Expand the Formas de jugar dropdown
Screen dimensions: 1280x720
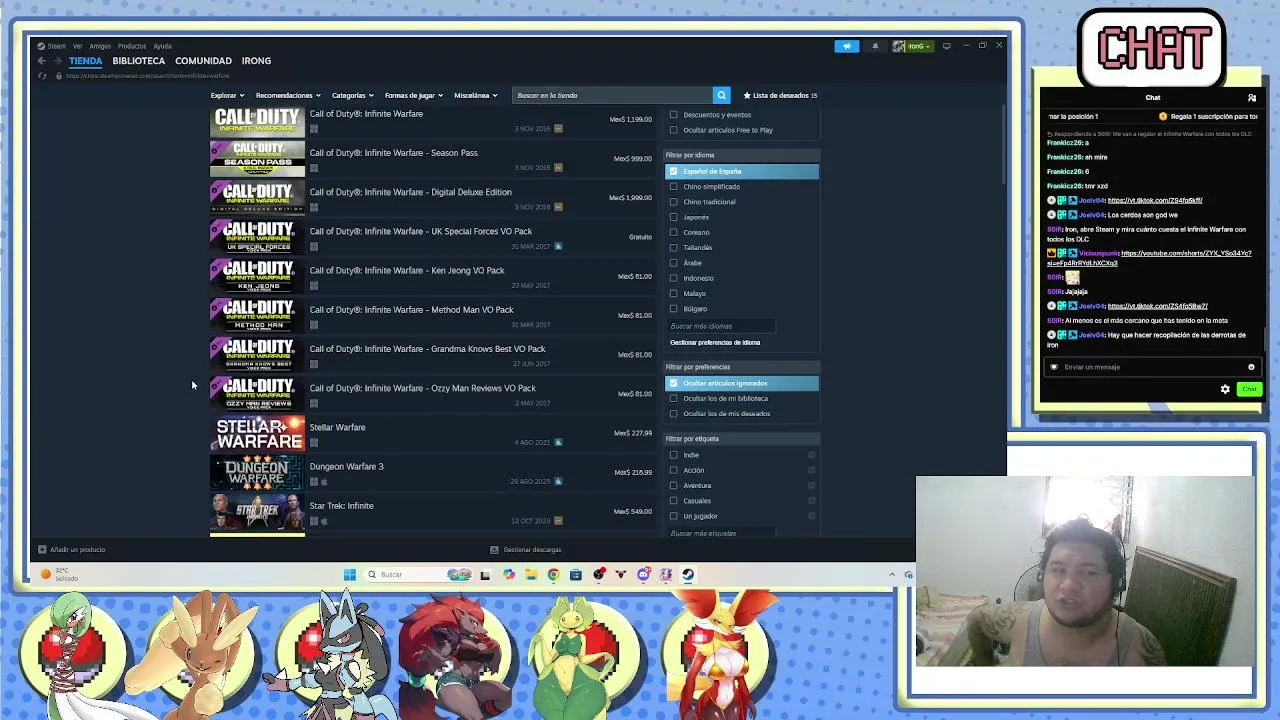[x=413, y=95]
